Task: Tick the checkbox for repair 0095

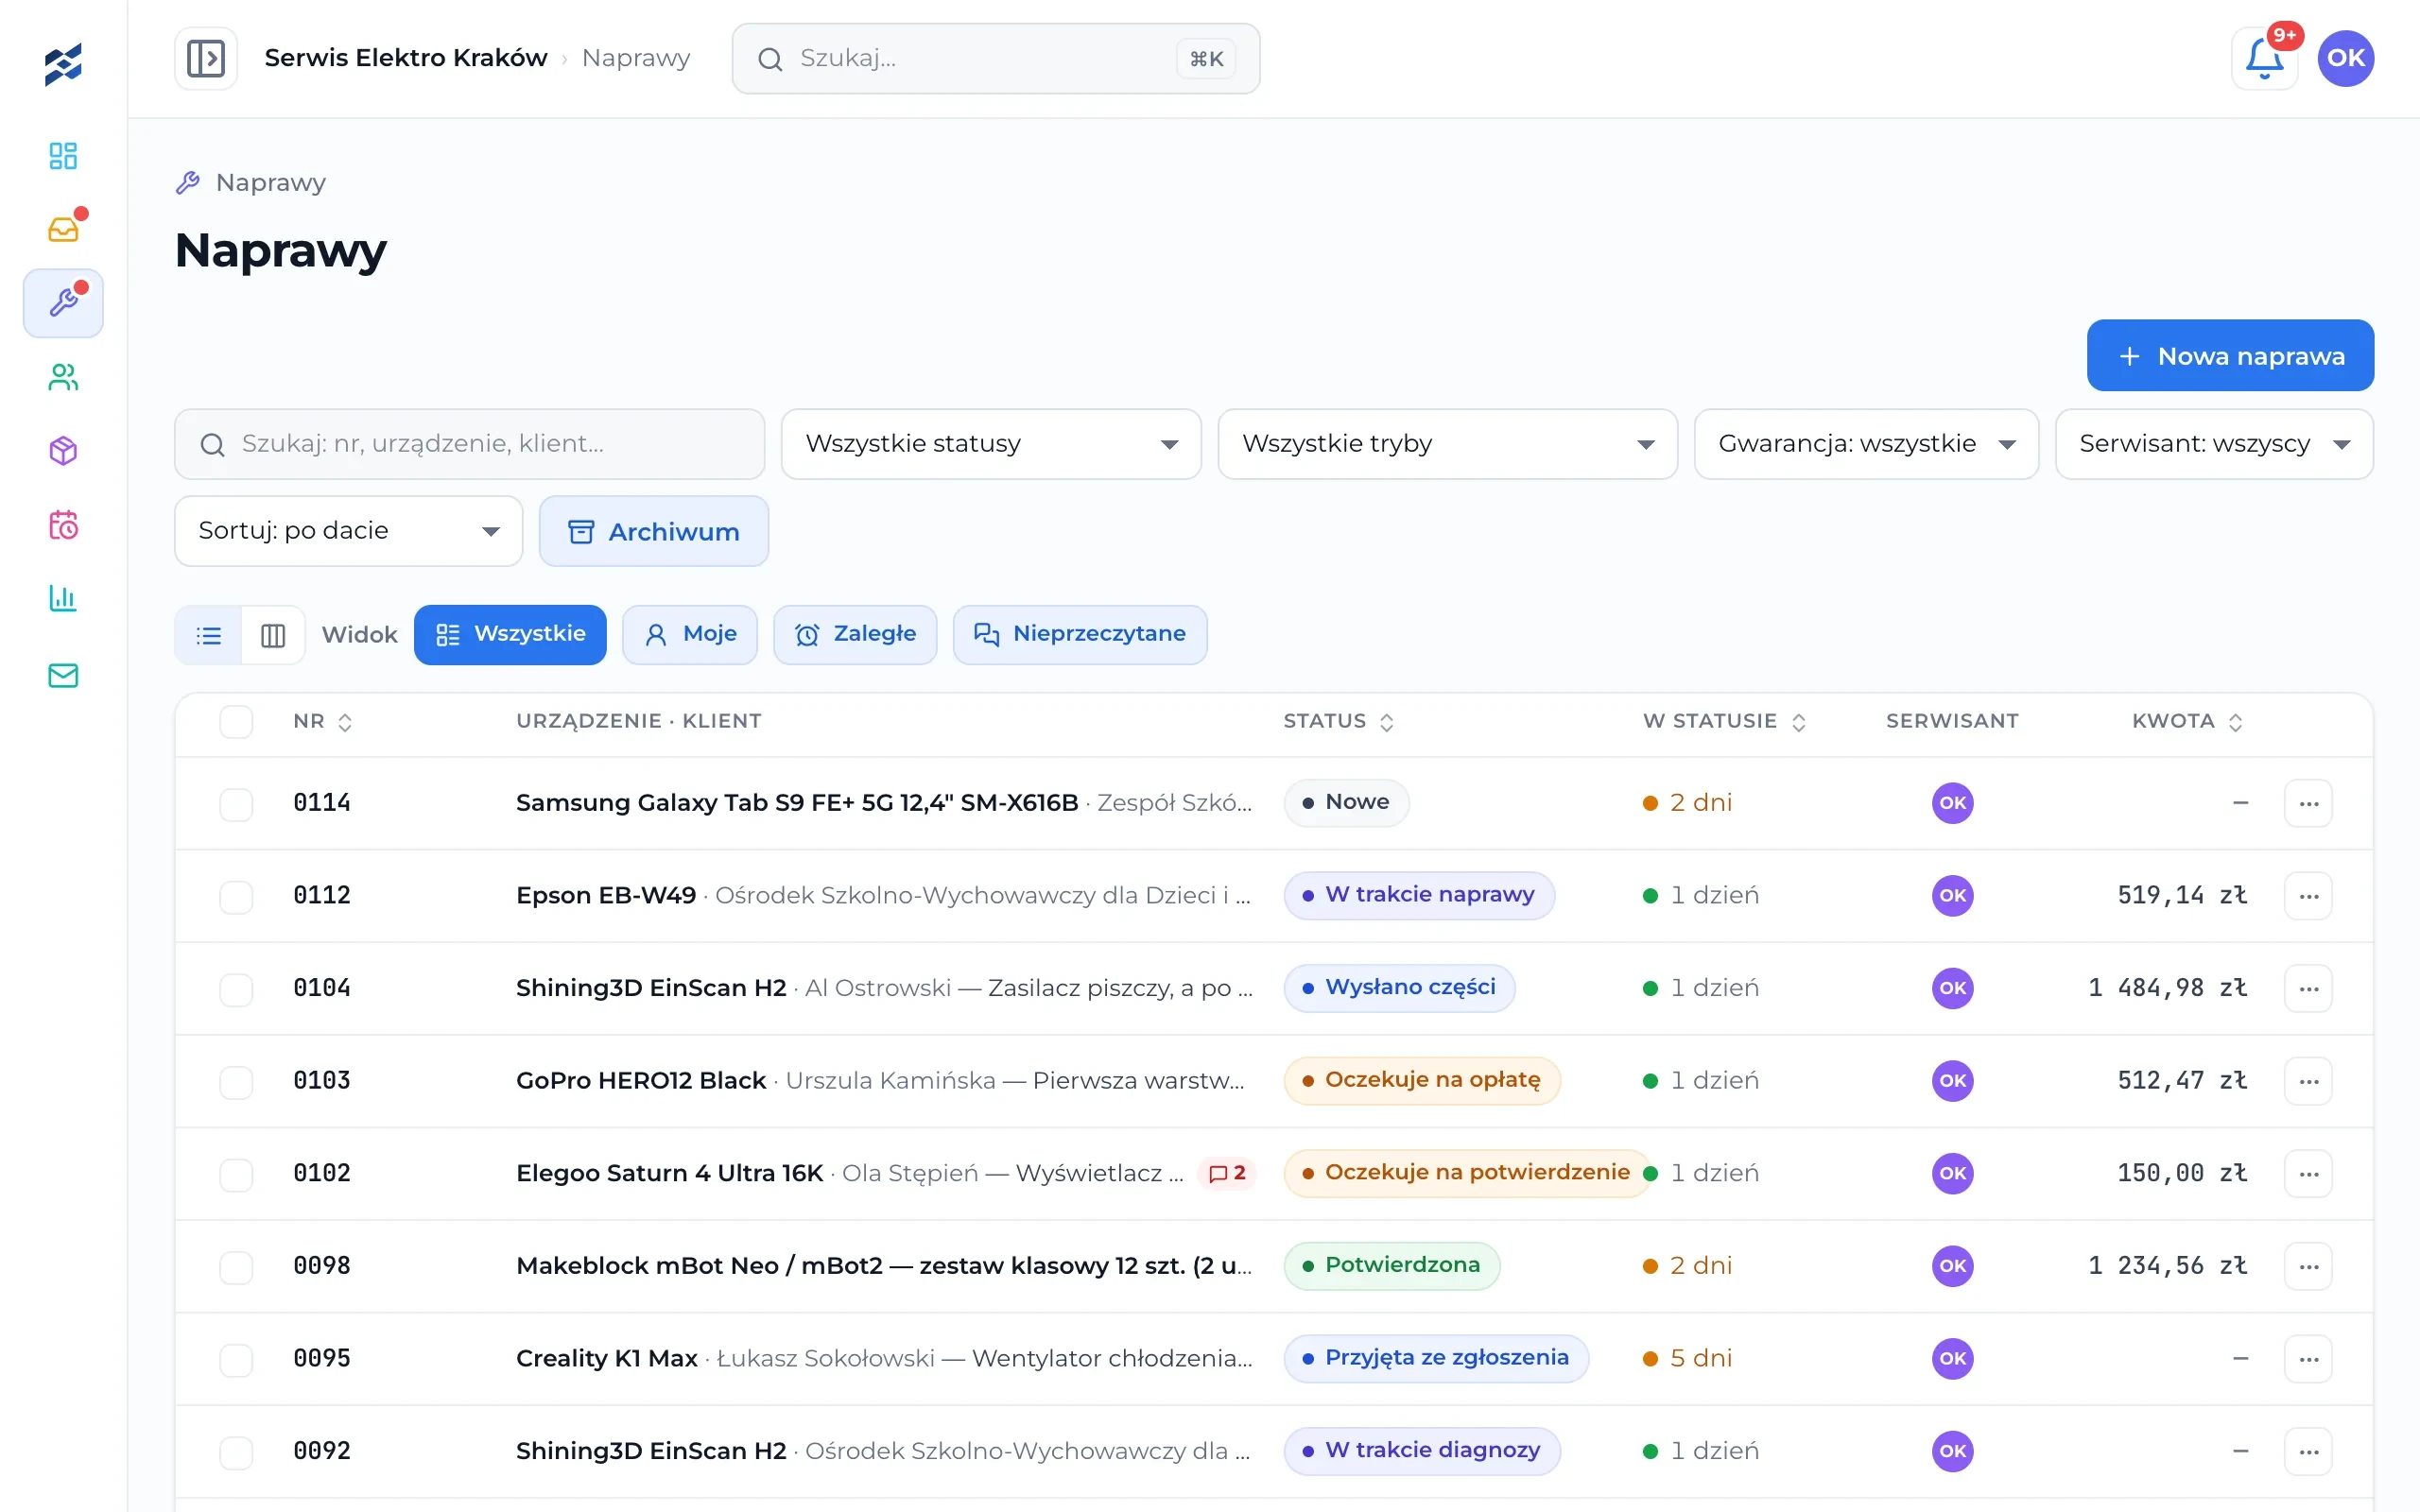Action: (x=236, y=1360)
